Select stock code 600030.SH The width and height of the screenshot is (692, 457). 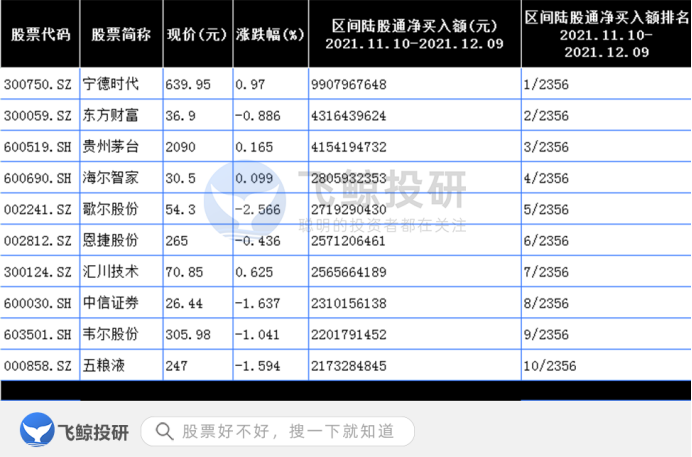(x=38, y=303)
